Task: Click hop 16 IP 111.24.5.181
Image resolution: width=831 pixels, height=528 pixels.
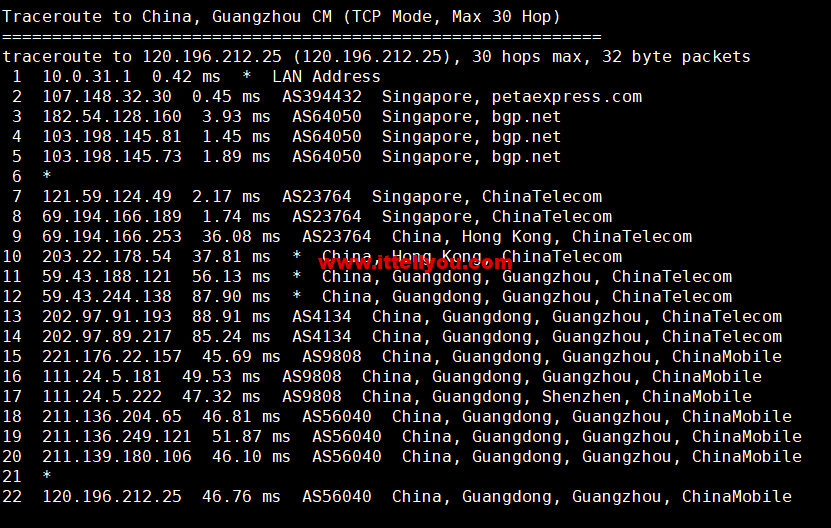Action: (x=102, y=376)
